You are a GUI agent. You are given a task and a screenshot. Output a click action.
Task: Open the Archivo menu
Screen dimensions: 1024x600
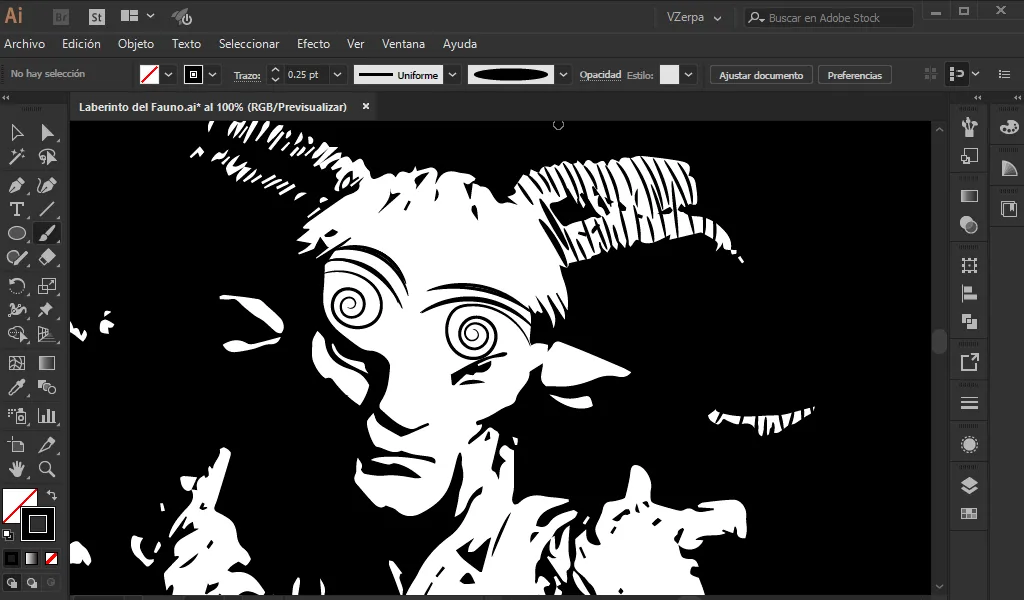pyautogui.click(x=25, y=44)
